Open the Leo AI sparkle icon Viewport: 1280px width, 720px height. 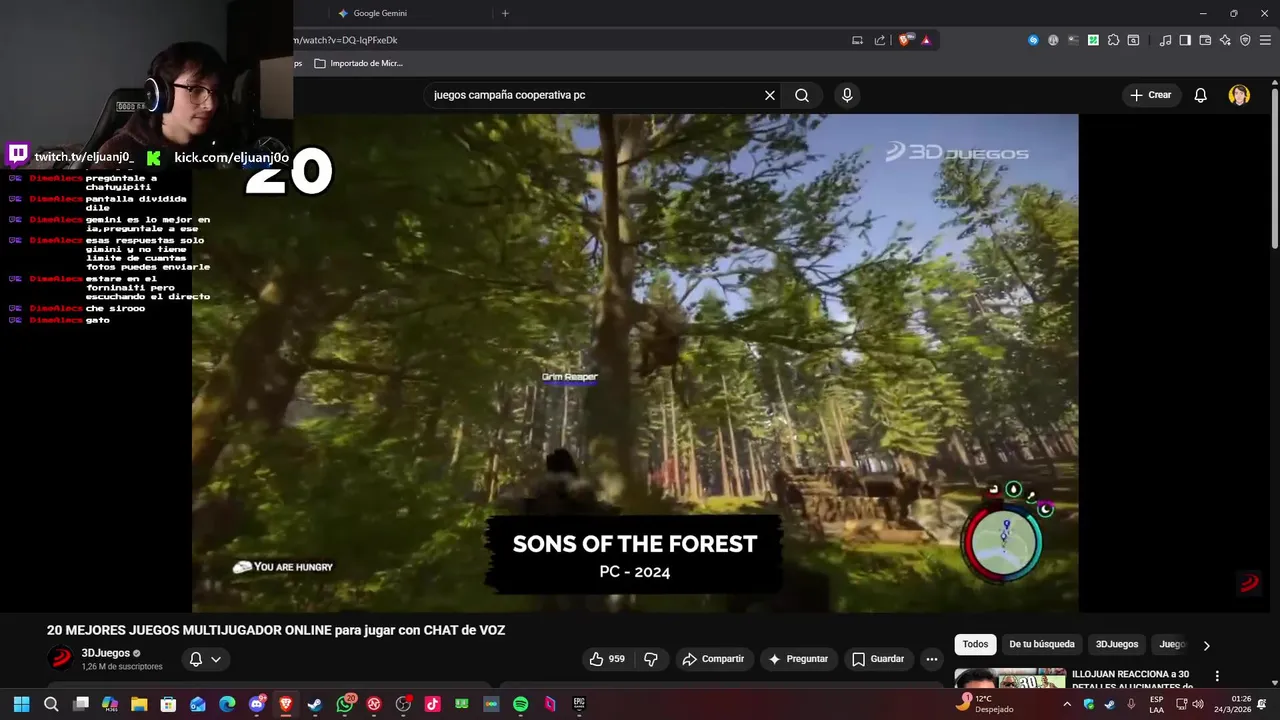tap(1225, 40)
